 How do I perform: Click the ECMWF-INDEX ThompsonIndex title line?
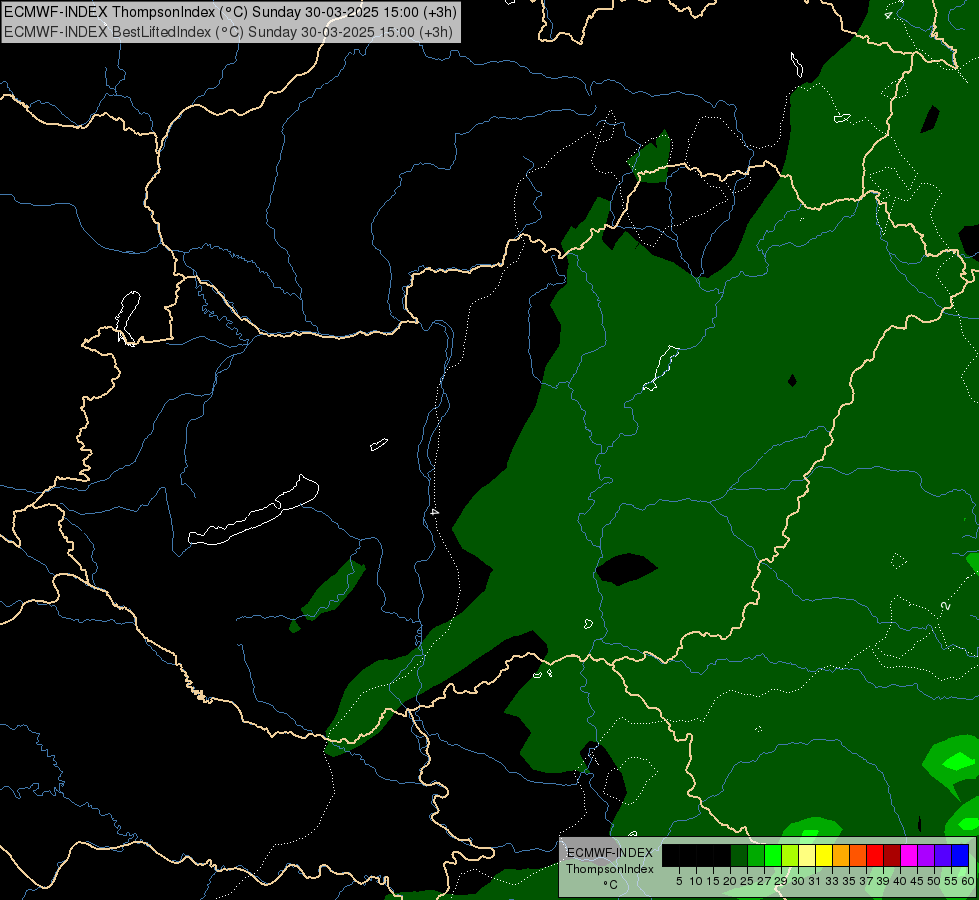pyautogui.click(x=230, y=11)
